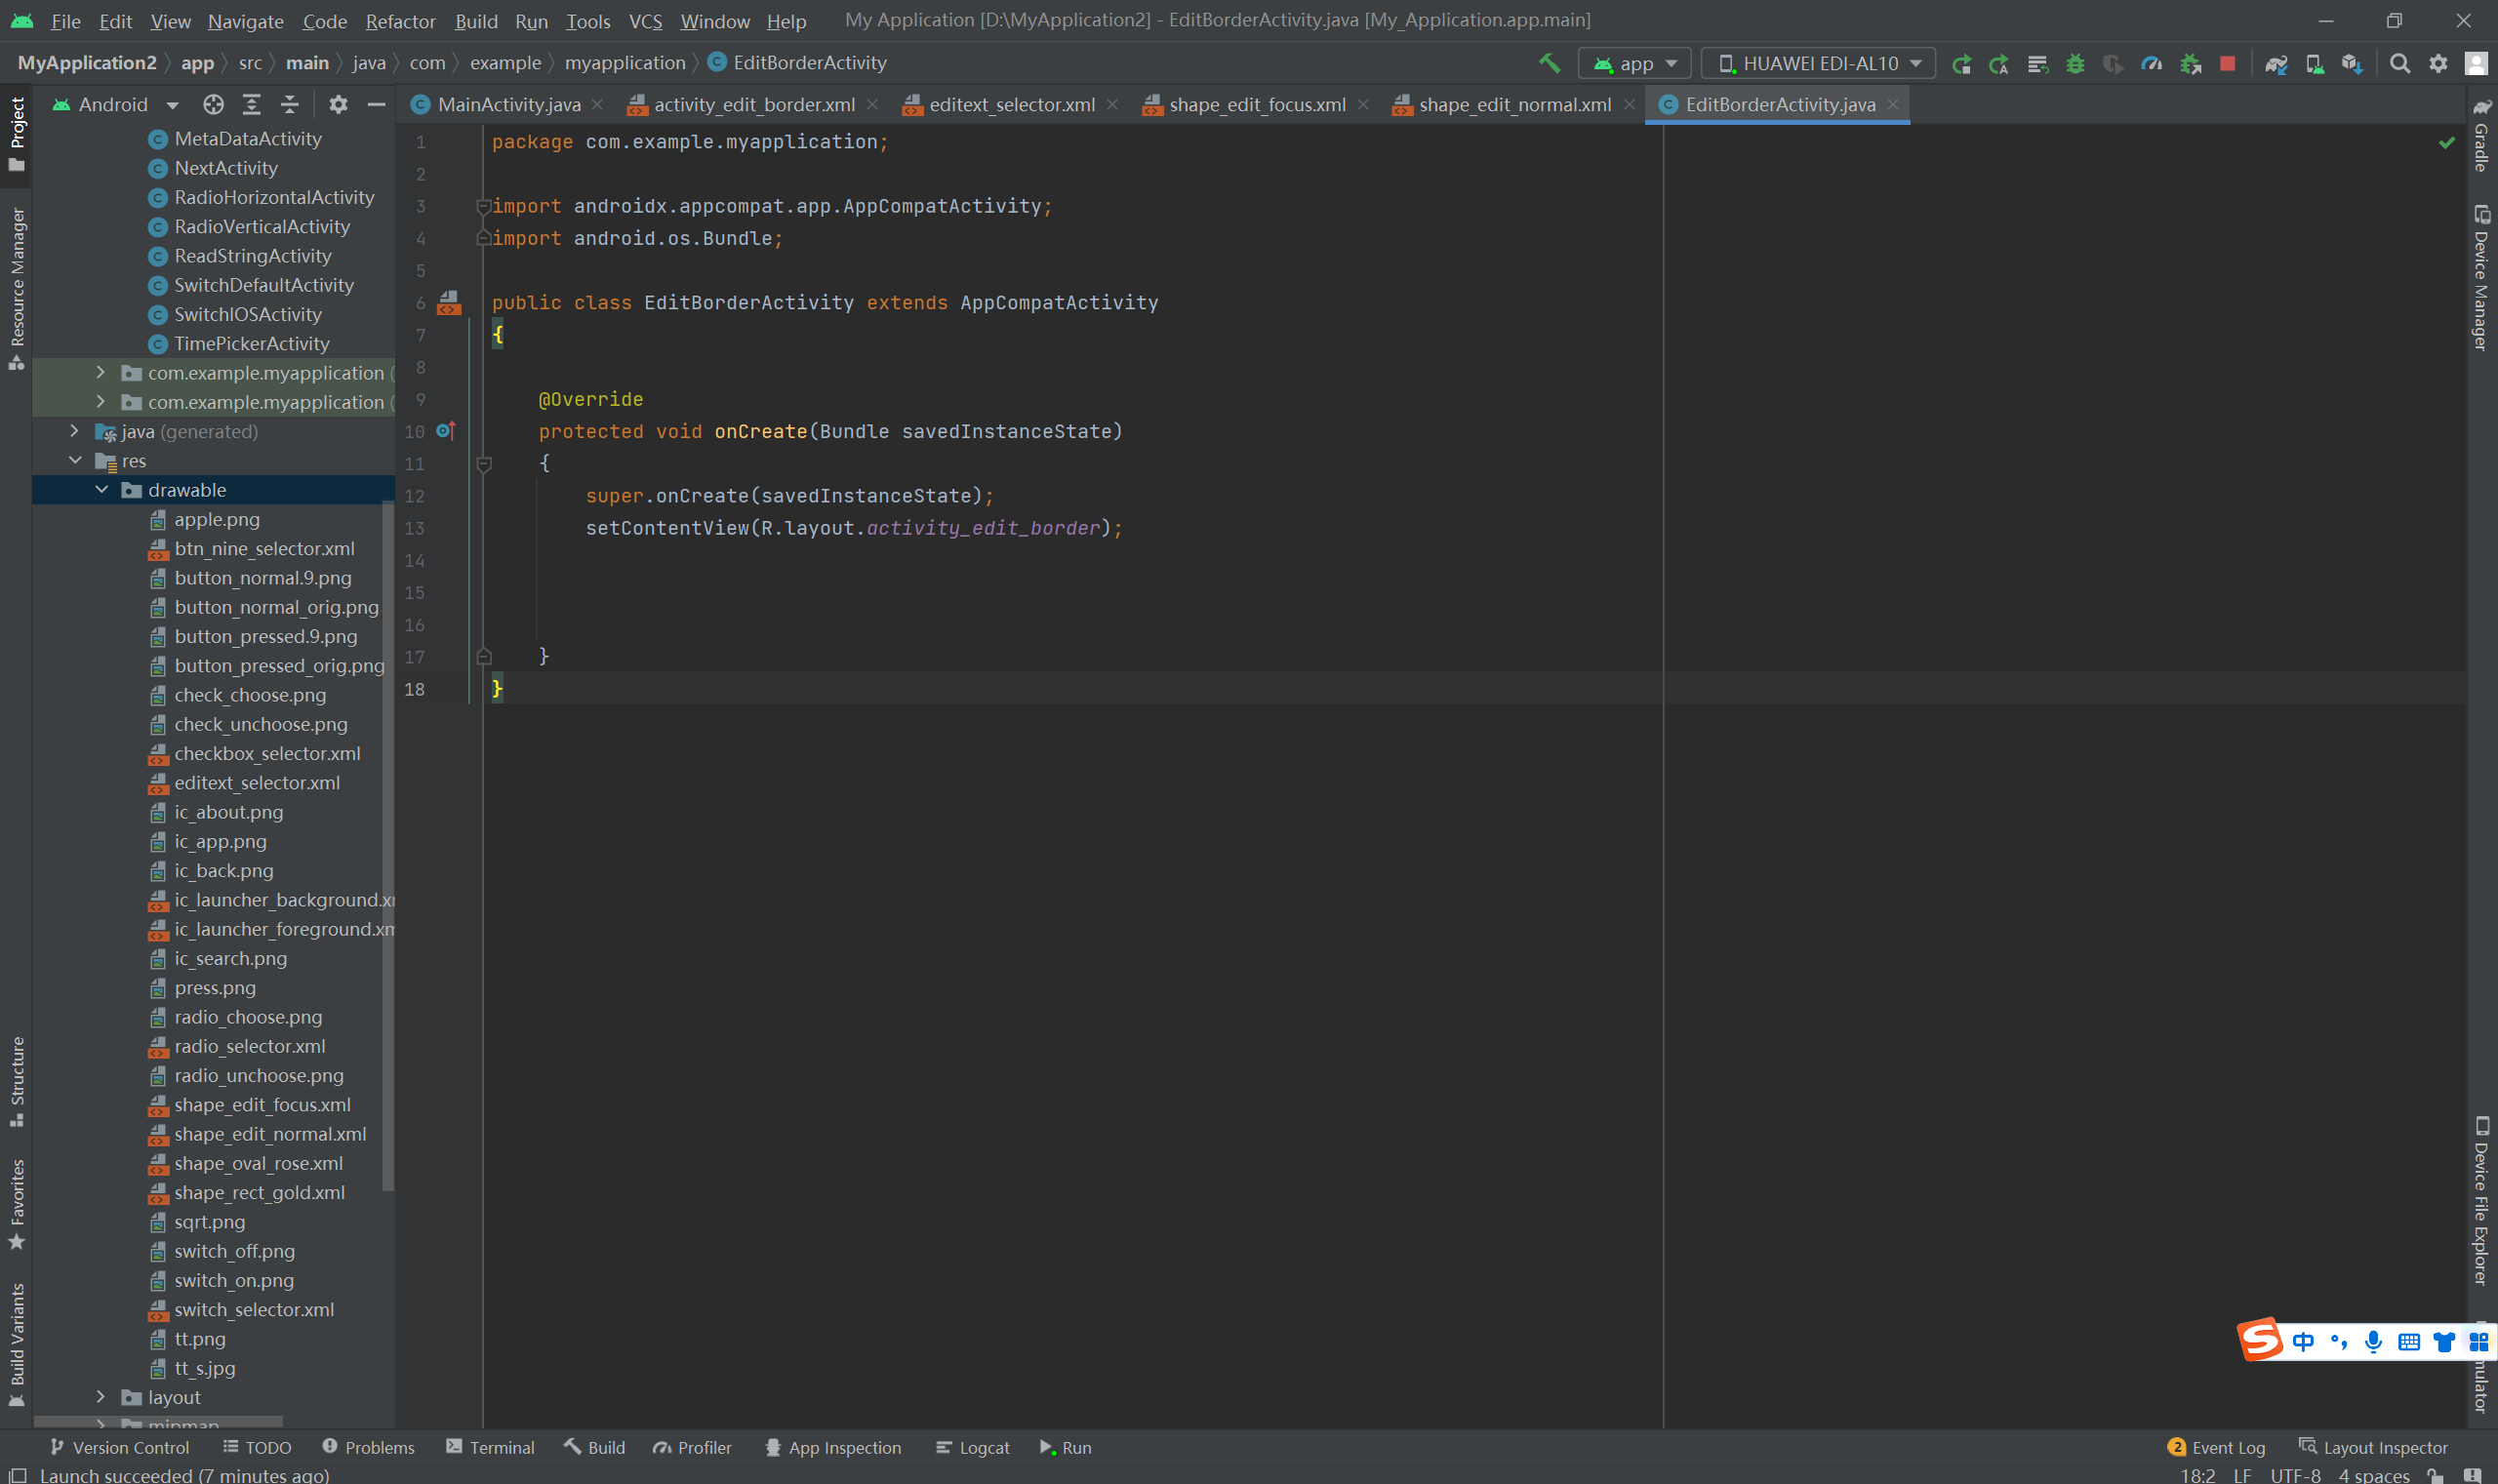The image size is (2498, 1484).
Task: Open the SDK Manager icon
Action: 2352,63
